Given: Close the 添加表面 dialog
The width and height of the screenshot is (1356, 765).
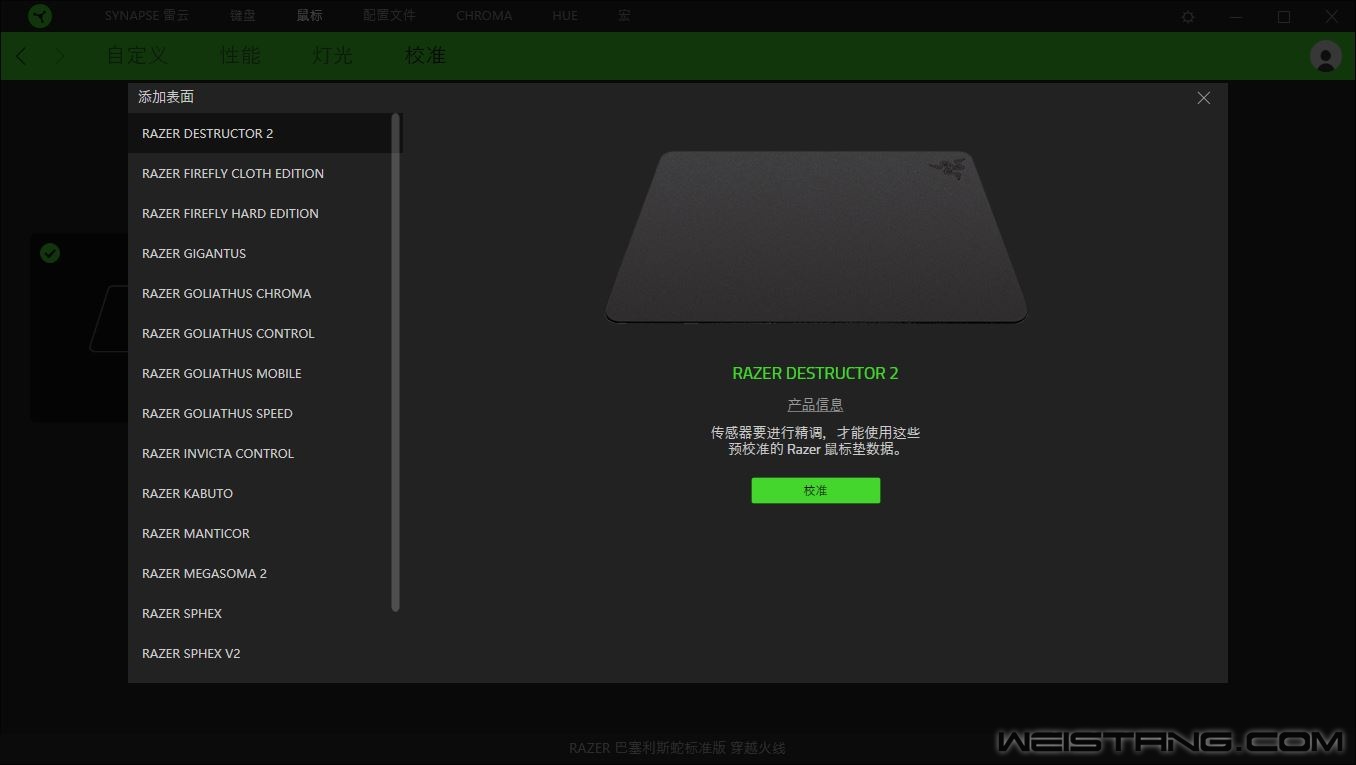Looking at the screenshot, I should [x=1204, y=98].
